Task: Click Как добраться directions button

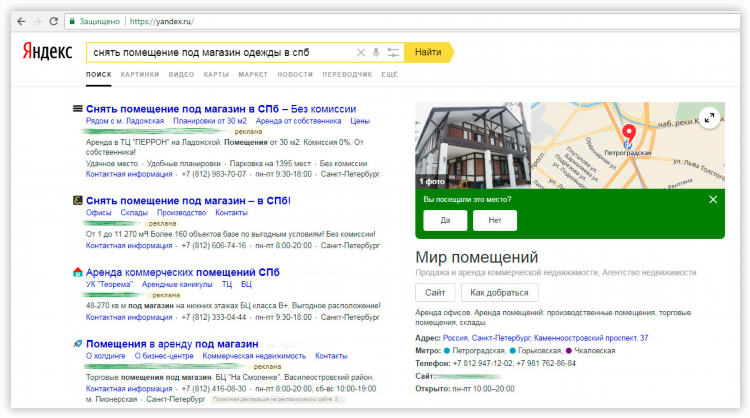Action: [499, 293]
